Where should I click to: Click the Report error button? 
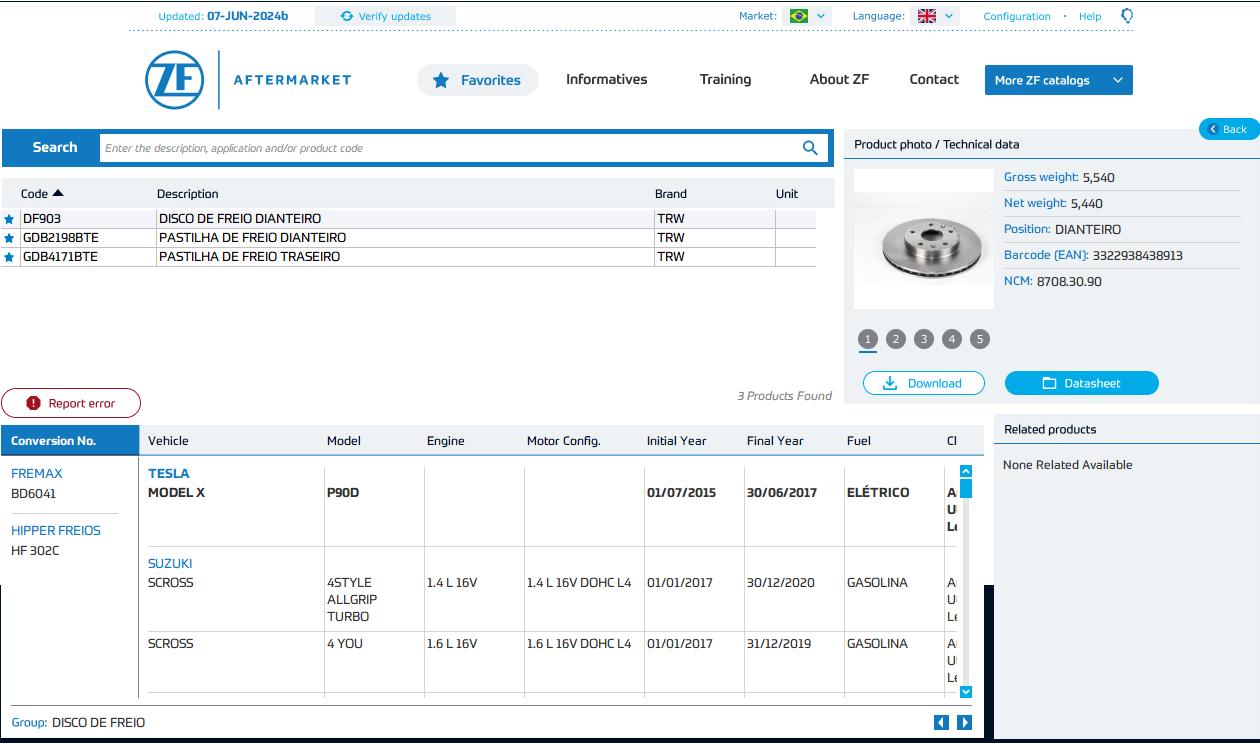click(71, 403)
